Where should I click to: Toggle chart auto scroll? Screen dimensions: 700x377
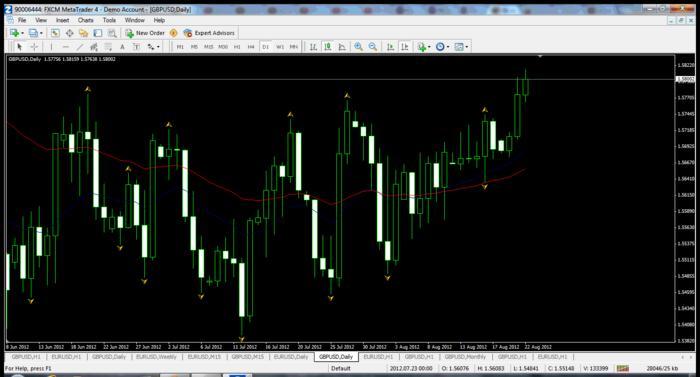pos(390,46)
